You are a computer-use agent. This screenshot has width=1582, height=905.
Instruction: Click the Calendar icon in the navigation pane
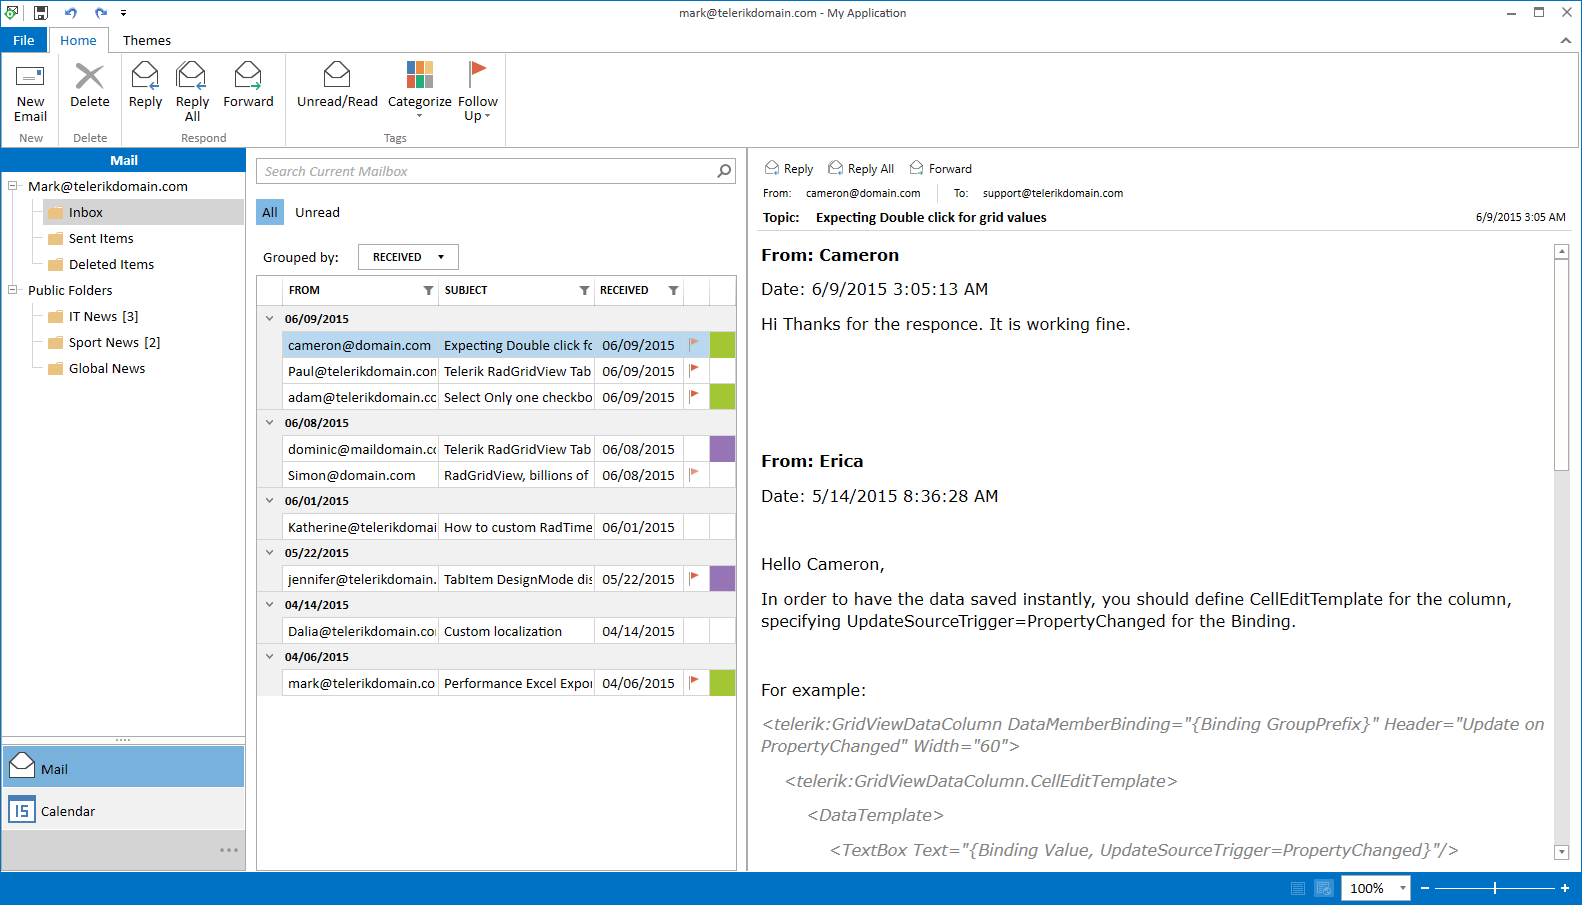tap(21, 810)
